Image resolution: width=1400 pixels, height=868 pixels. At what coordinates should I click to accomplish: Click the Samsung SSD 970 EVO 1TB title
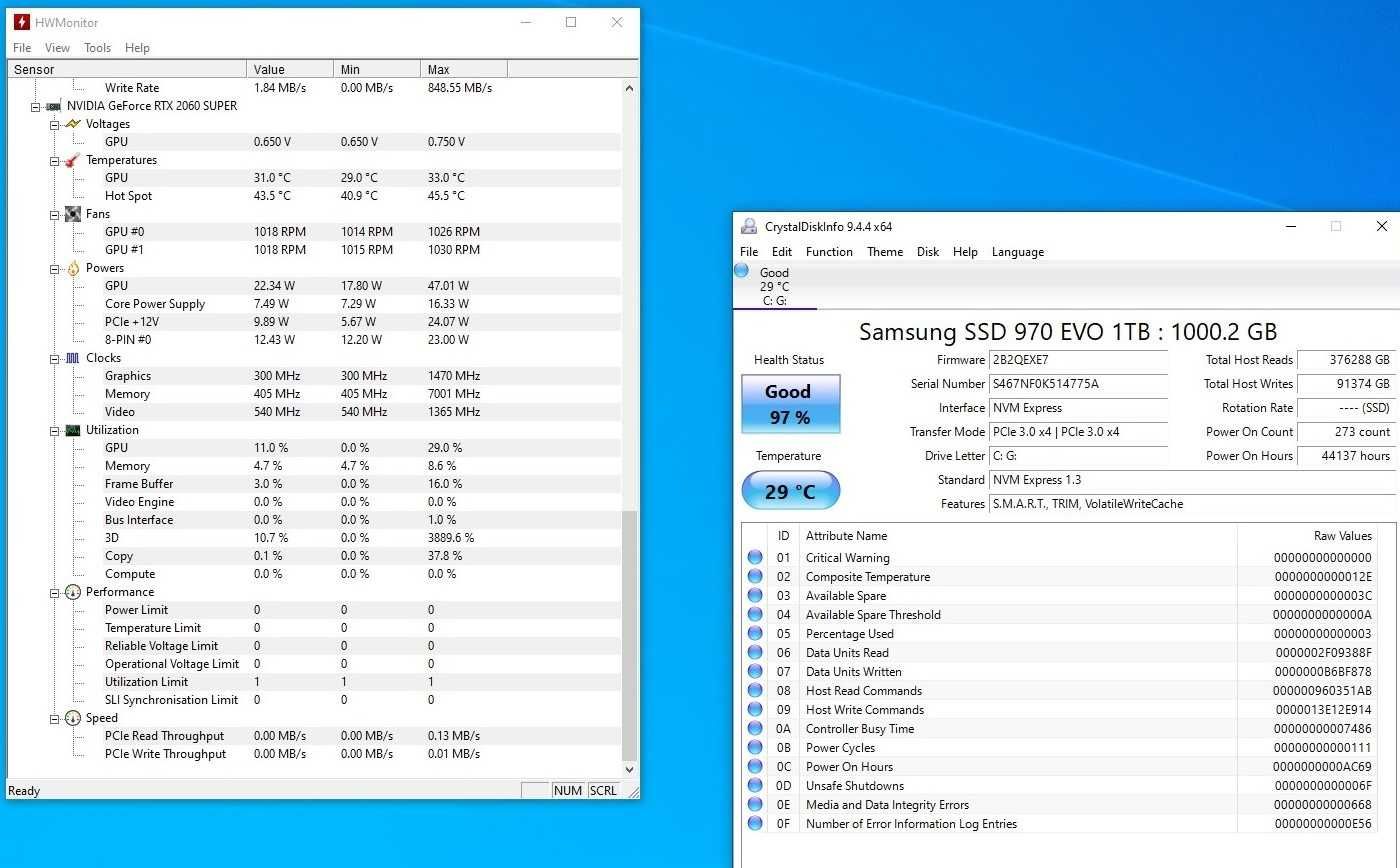(x=1067, y=332)
